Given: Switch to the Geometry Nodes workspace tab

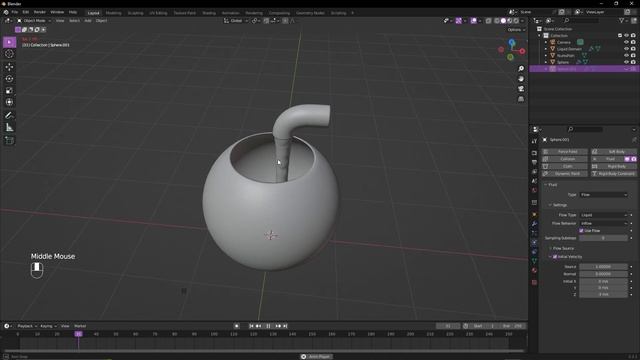Looking at the screenshot, I should 310,13.
